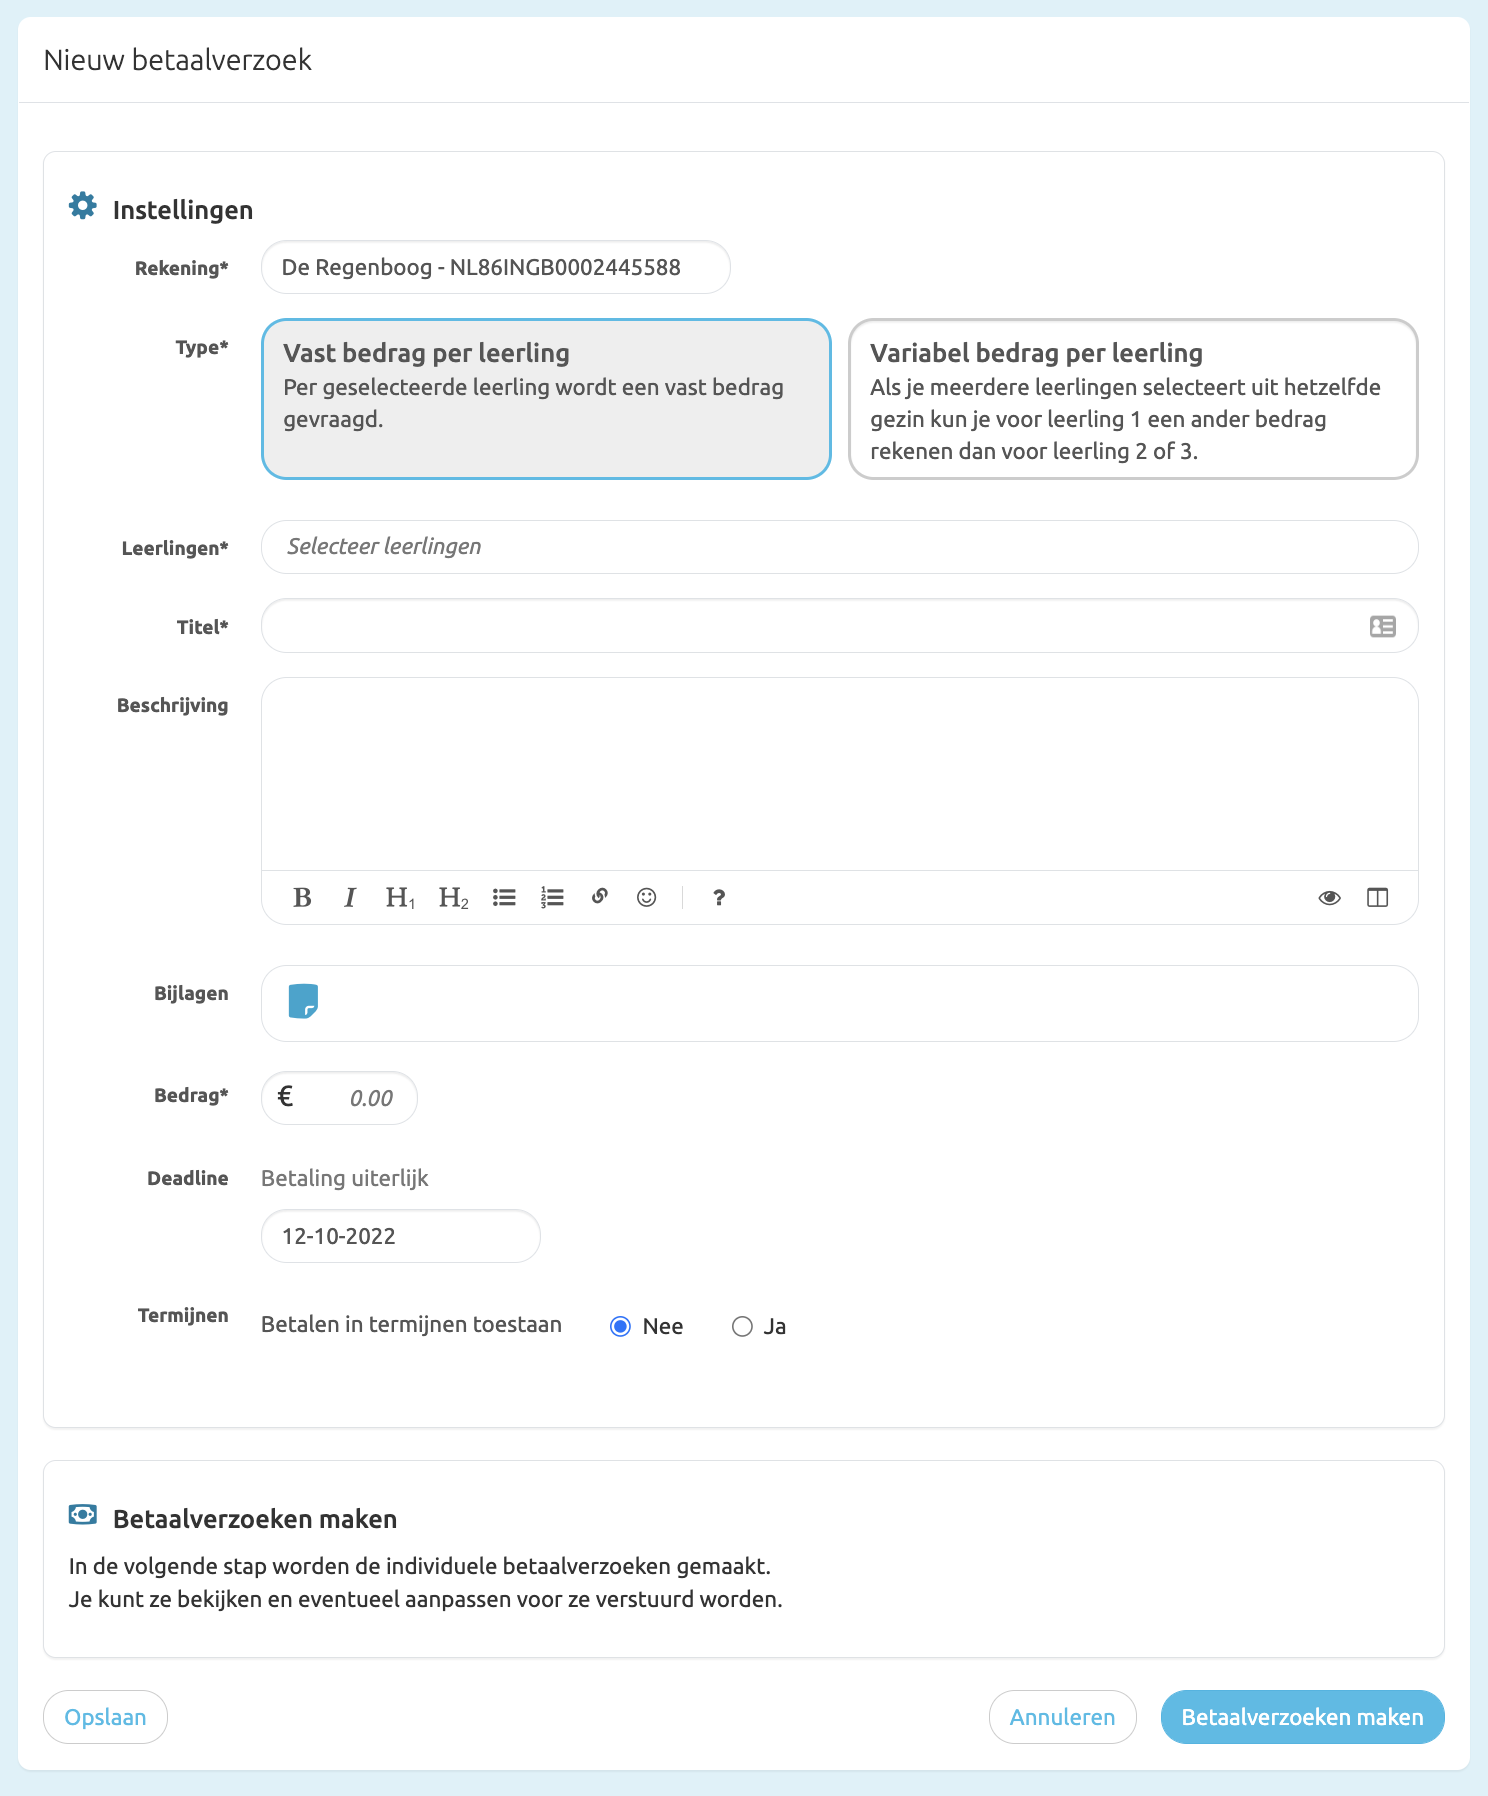Open the Selecteer leerlingen selector
This screenshot has height=1796, width=1488.
838,547
